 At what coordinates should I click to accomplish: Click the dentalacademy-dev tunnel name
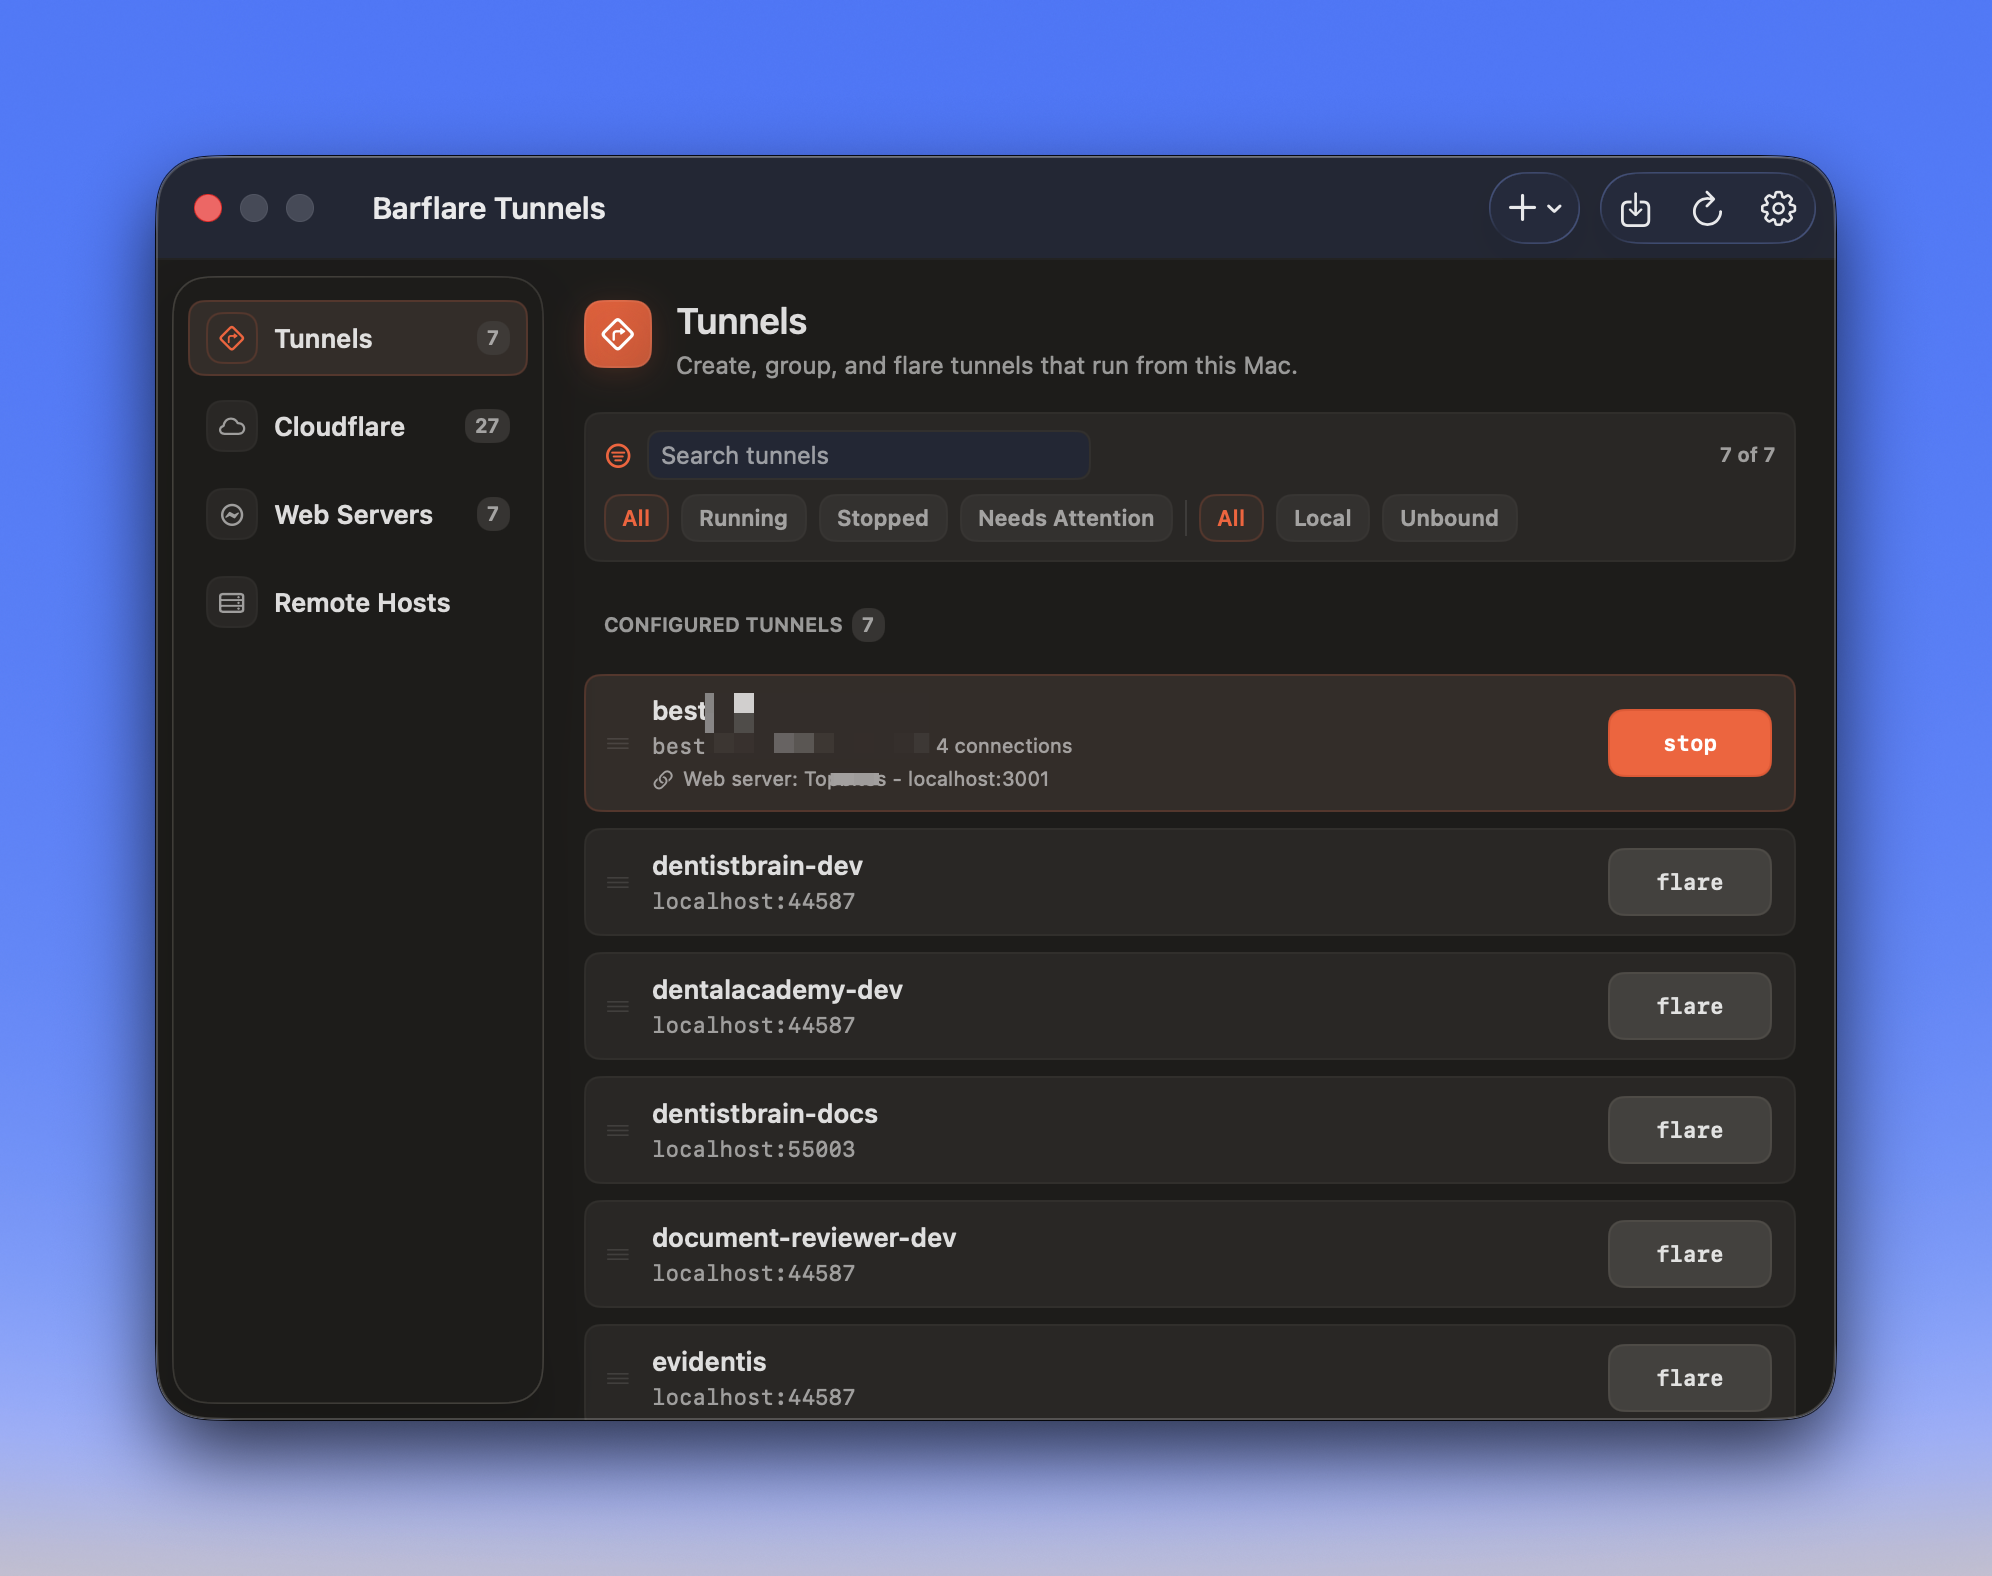pos(777,990)
